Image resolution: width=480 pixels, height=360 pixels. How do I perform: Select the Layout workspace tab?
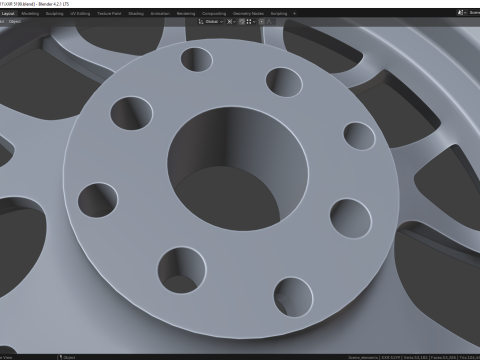coord(8,14)
